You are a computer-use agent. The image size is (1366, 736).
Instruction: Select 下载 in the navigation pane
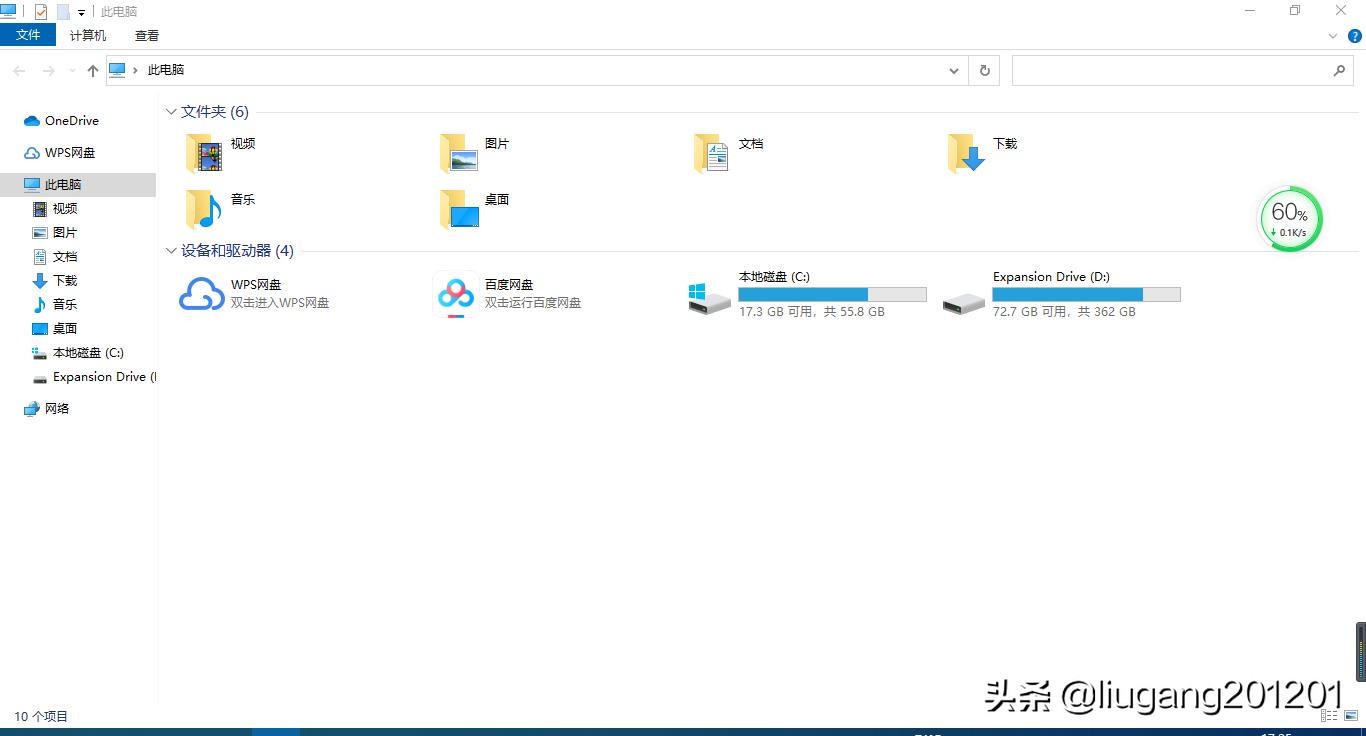click(x=55, y=281)
